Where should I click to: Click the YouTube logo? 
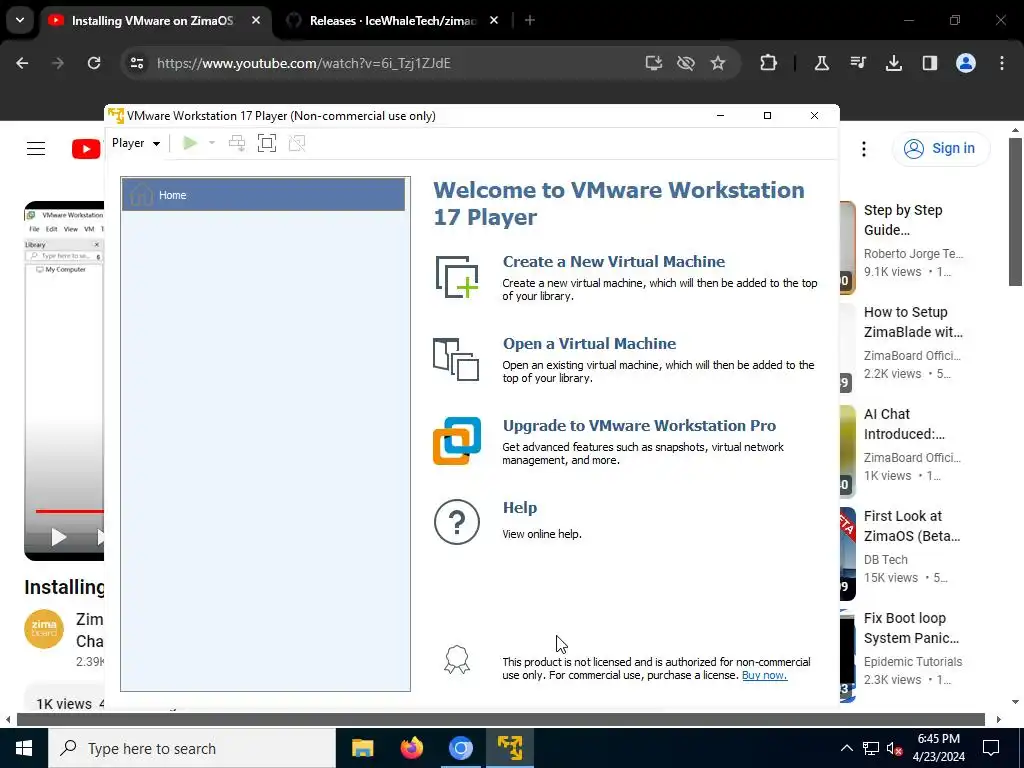[x=86, y=149]
